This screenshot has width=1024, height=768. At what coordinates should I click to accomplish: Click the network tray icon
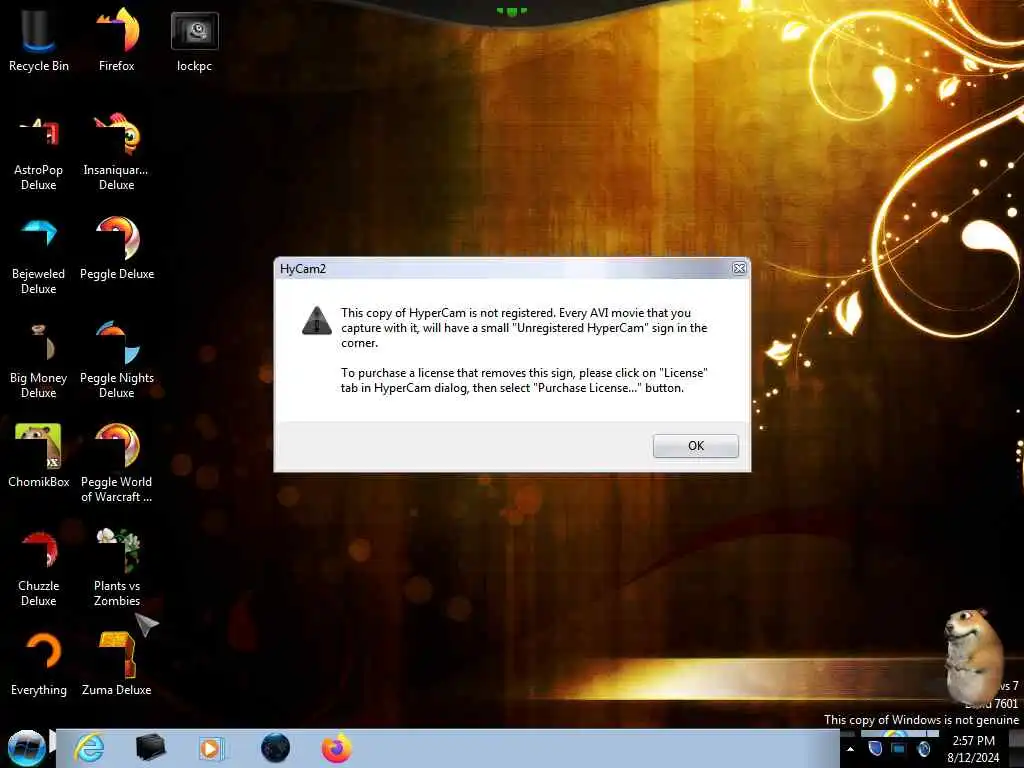click(x=899, y=748)
